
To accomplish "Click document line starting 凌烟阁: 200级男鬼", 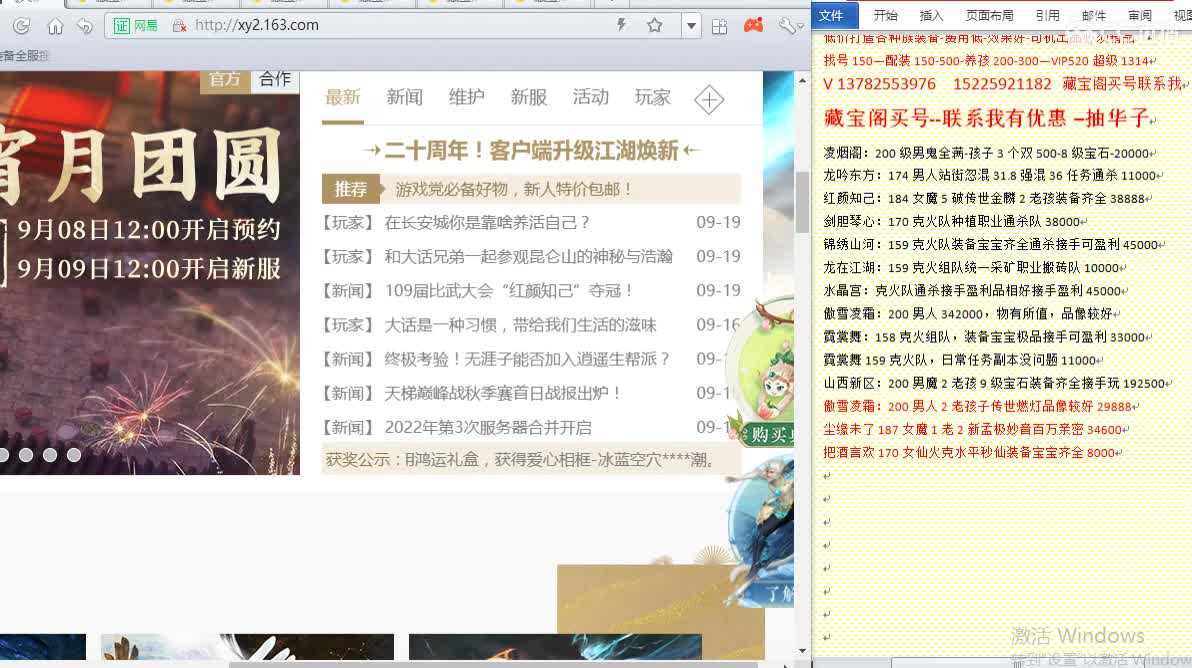I will (x=988, y=153).
